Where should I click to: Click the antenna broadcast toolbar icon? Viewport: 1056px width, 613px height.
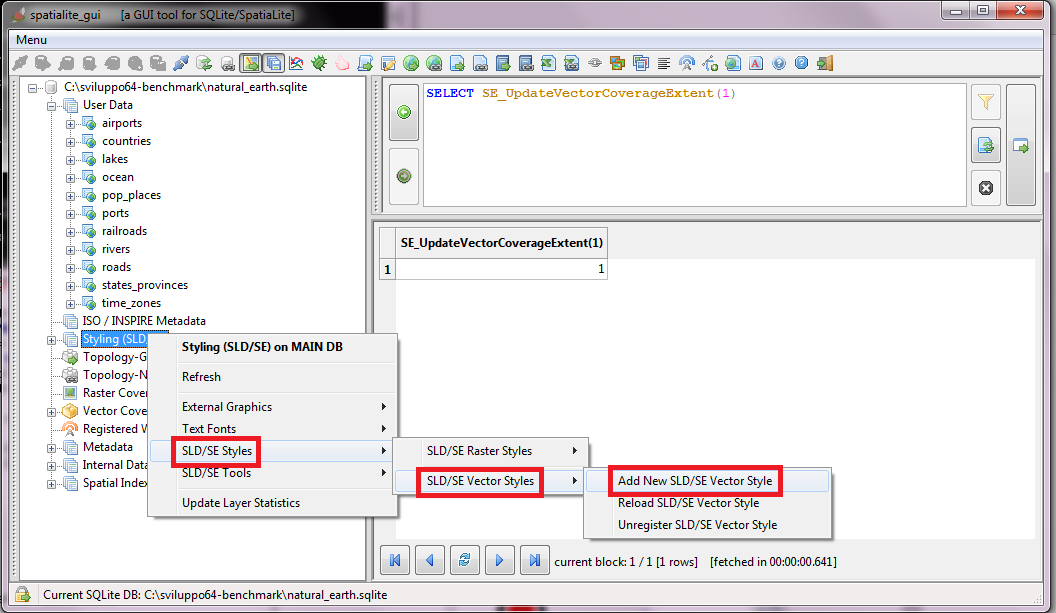pos(686,63)
